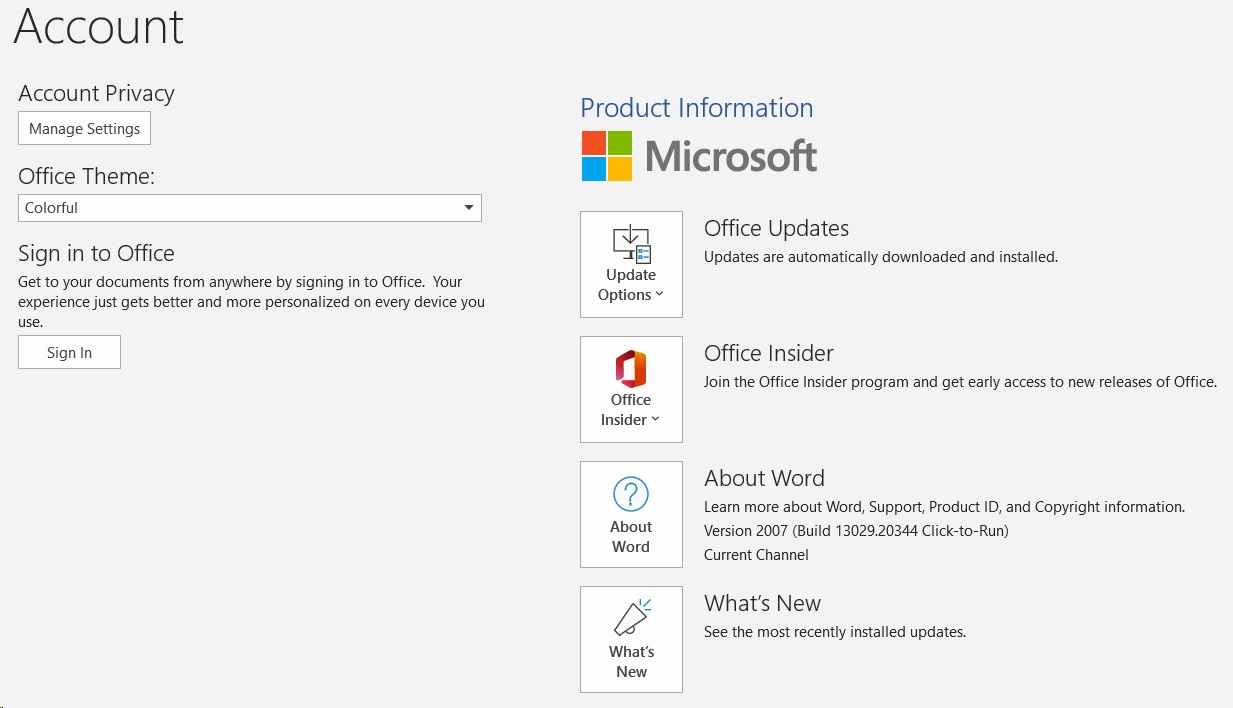Click 'See the most recently installed updates.'
The height and width of the screenshot is (708, 1233).
(835, 632)
